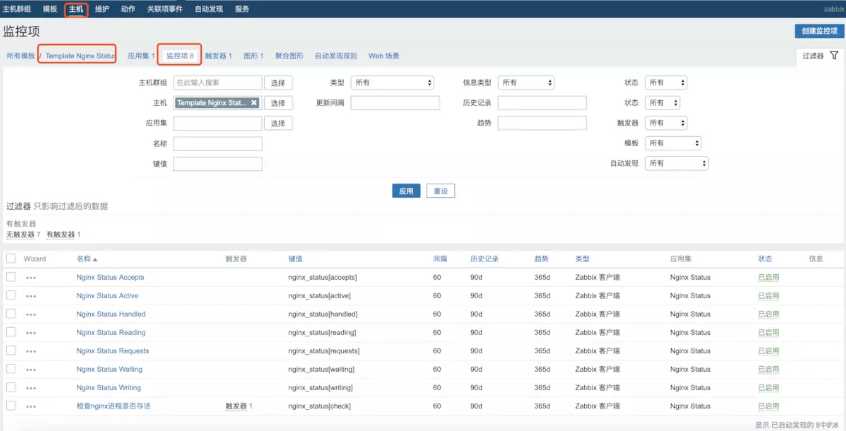Viewport: 846px width, 431px height.
Task: Open wizard dots for Nginx Status Requests
Action: (31, 351)
